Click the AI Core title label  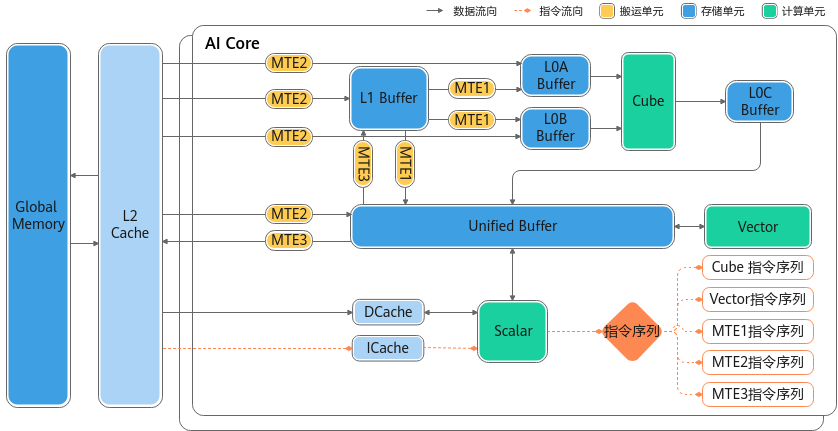click(232, 43)
